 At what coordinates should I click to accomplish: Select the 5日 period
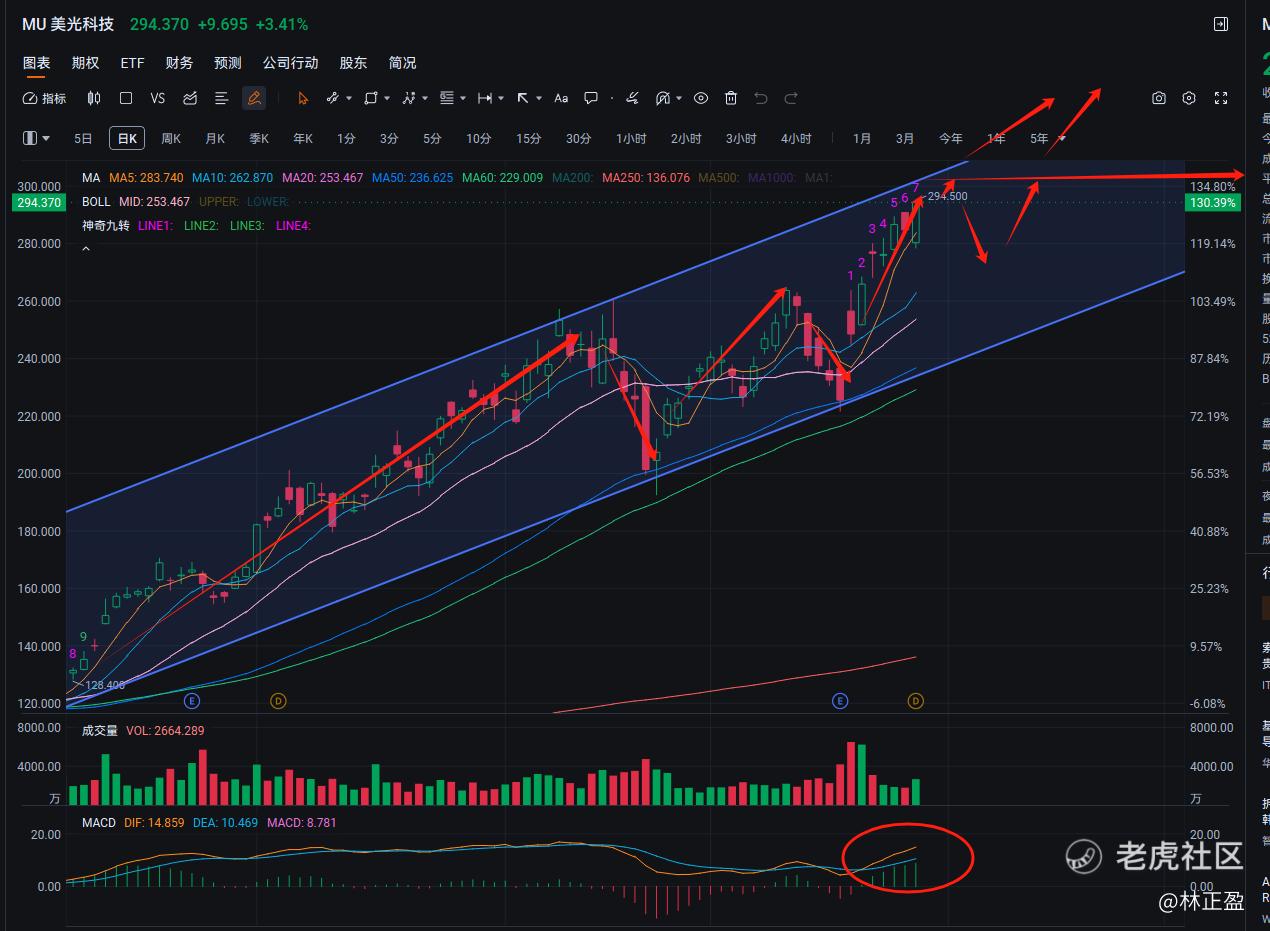pos(83,138)
